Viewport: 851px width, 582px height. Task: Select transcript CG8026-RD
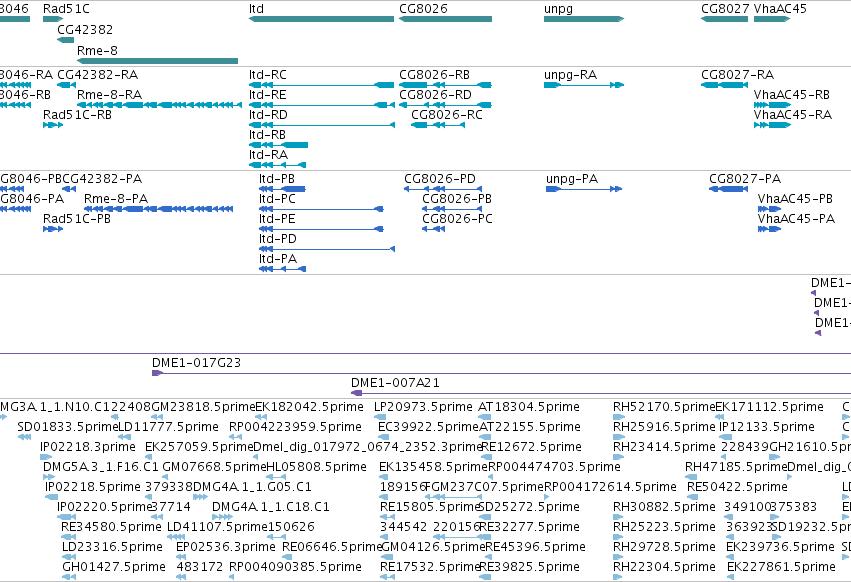[445, 105]
